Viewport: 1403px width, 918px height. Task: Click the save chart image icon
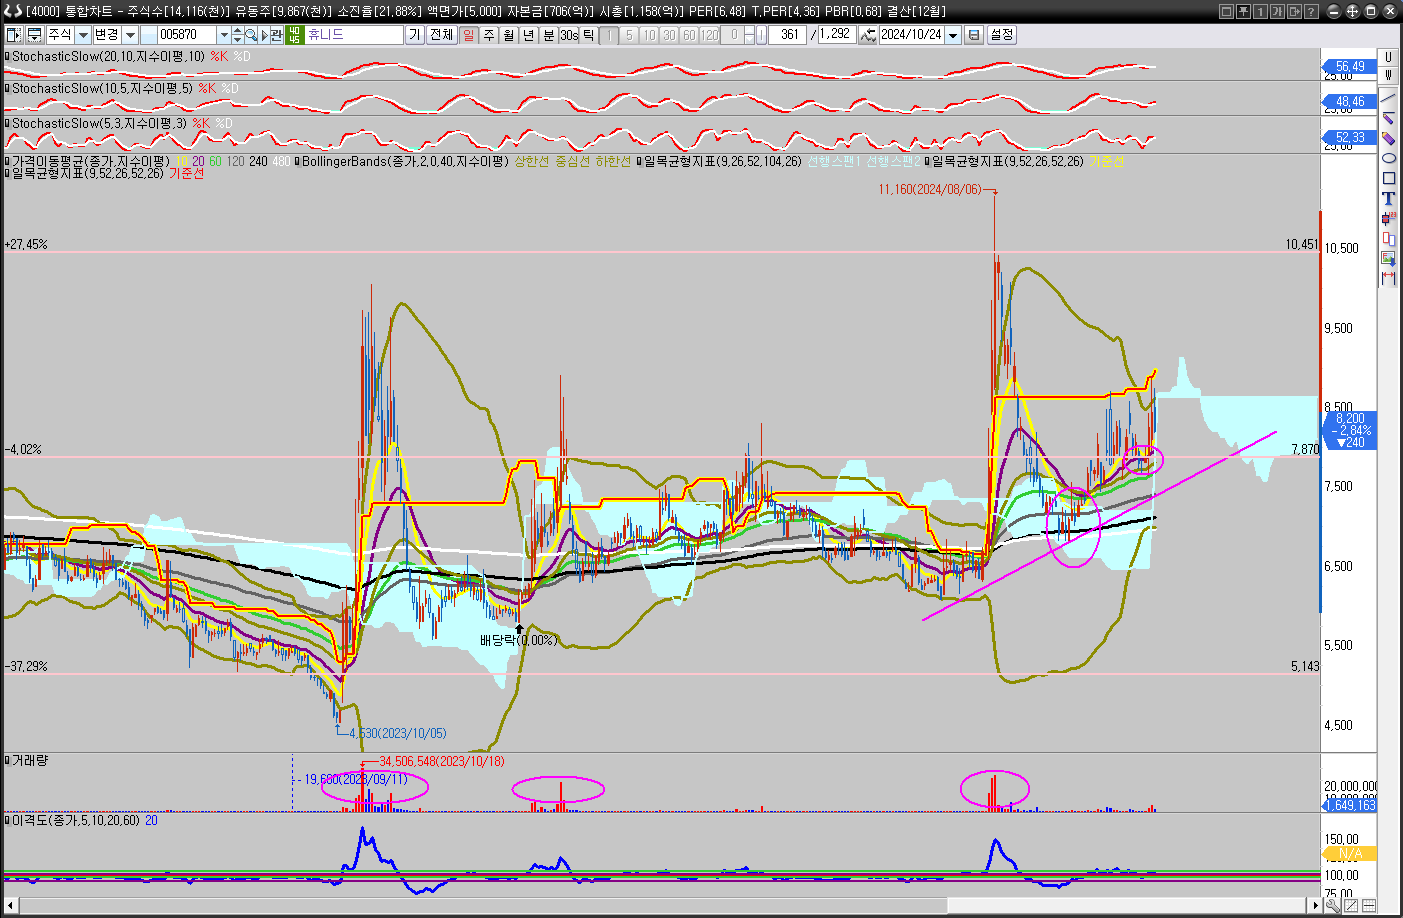coord(1388,258)
